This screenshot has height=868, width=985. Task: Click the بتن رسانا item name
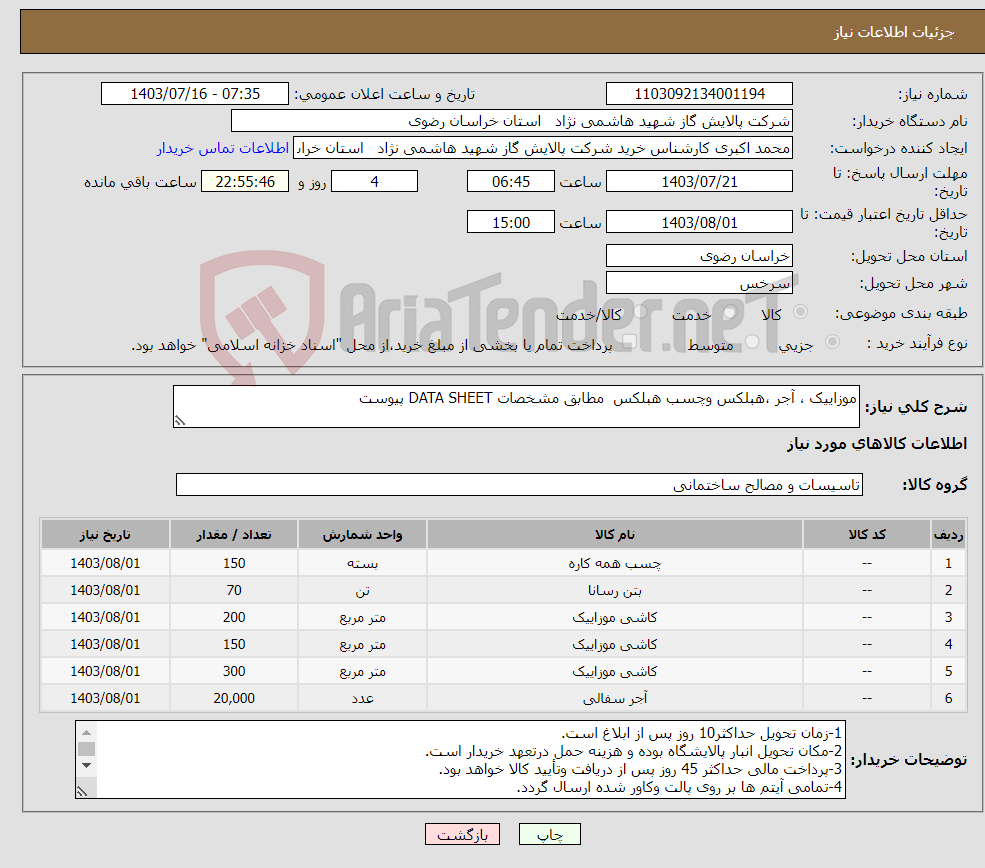614,590
